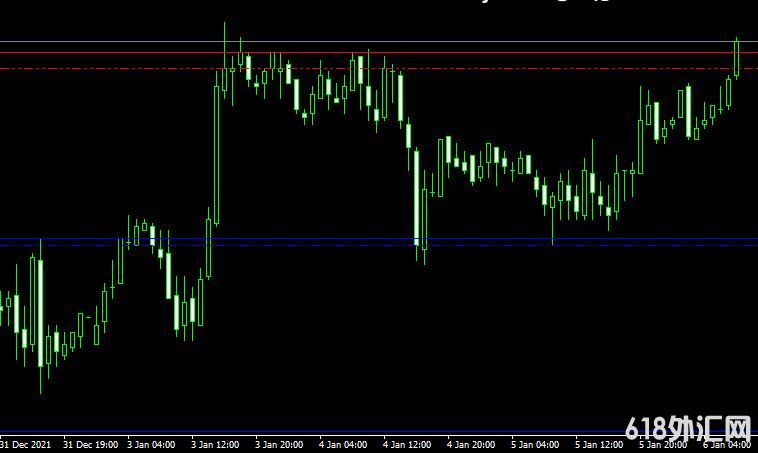Select the 5 Jan 04:00 time label
This screenshot has width=758, height=453.
click(x=535, y=444)
